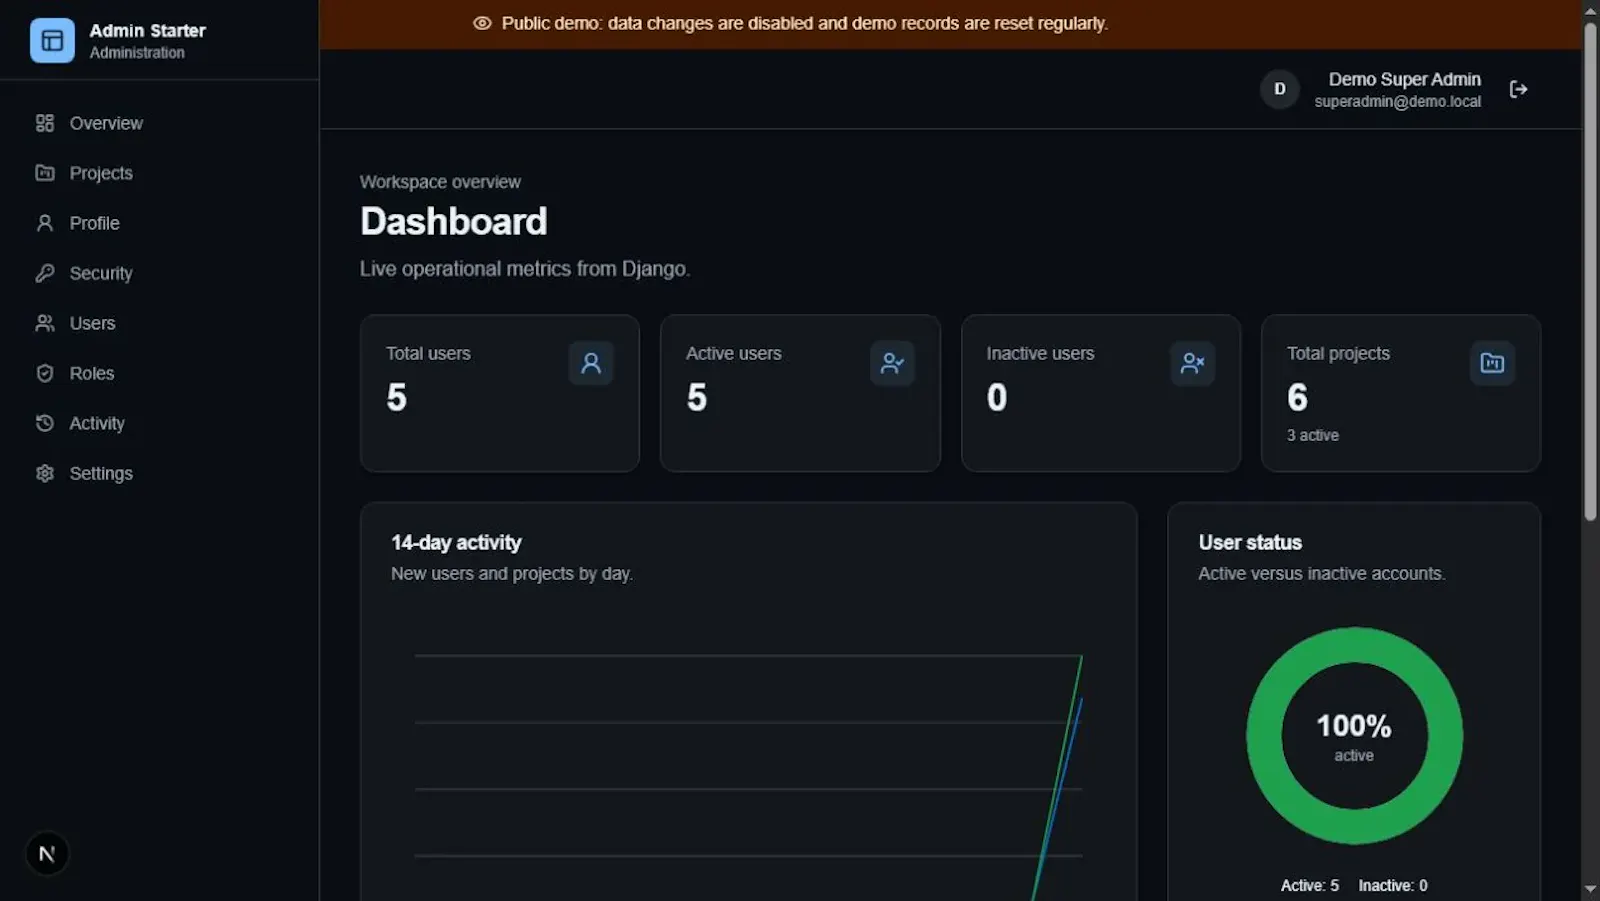Click the green donut chart ring
This screenshot has width=1600, height=901.
[x=1263, y=736]
